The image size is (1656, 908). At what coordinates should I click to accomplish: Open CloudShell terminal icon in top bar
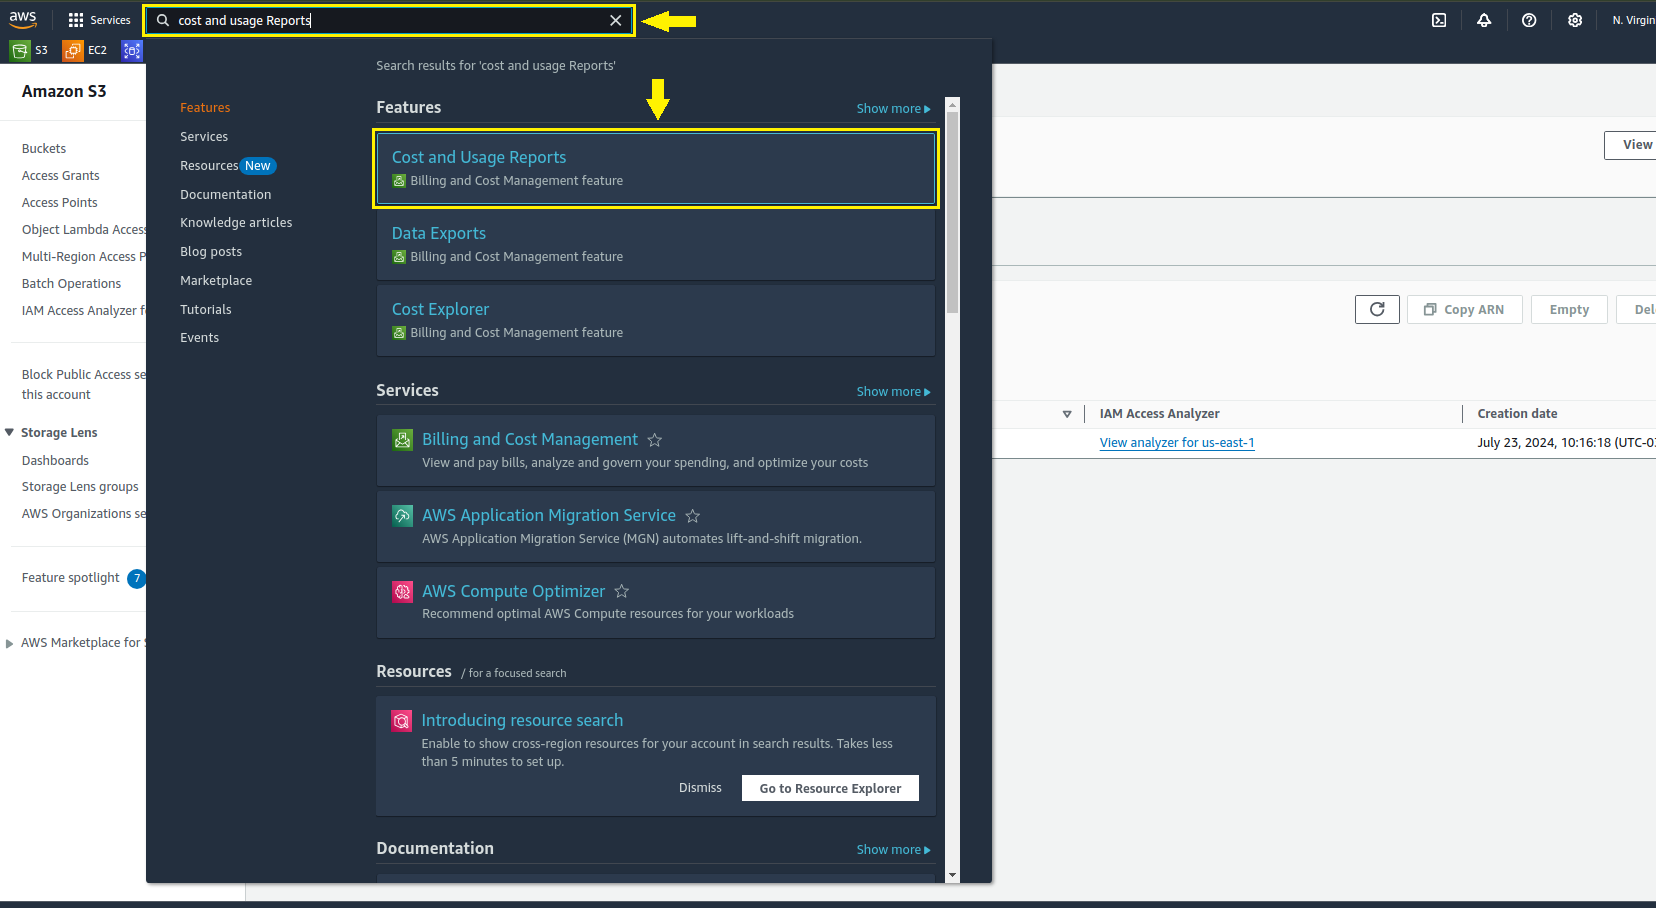coord(1438,20)
